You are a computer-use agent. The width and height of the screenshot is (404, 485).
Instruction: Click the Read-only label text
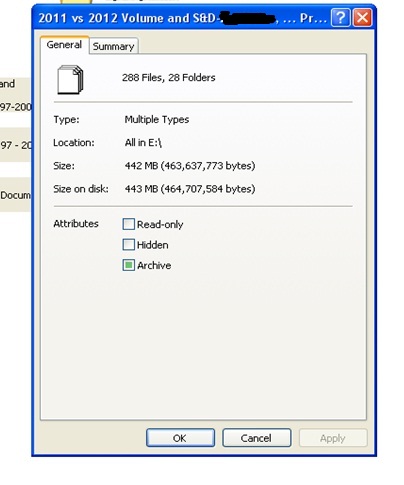(160, 225)
